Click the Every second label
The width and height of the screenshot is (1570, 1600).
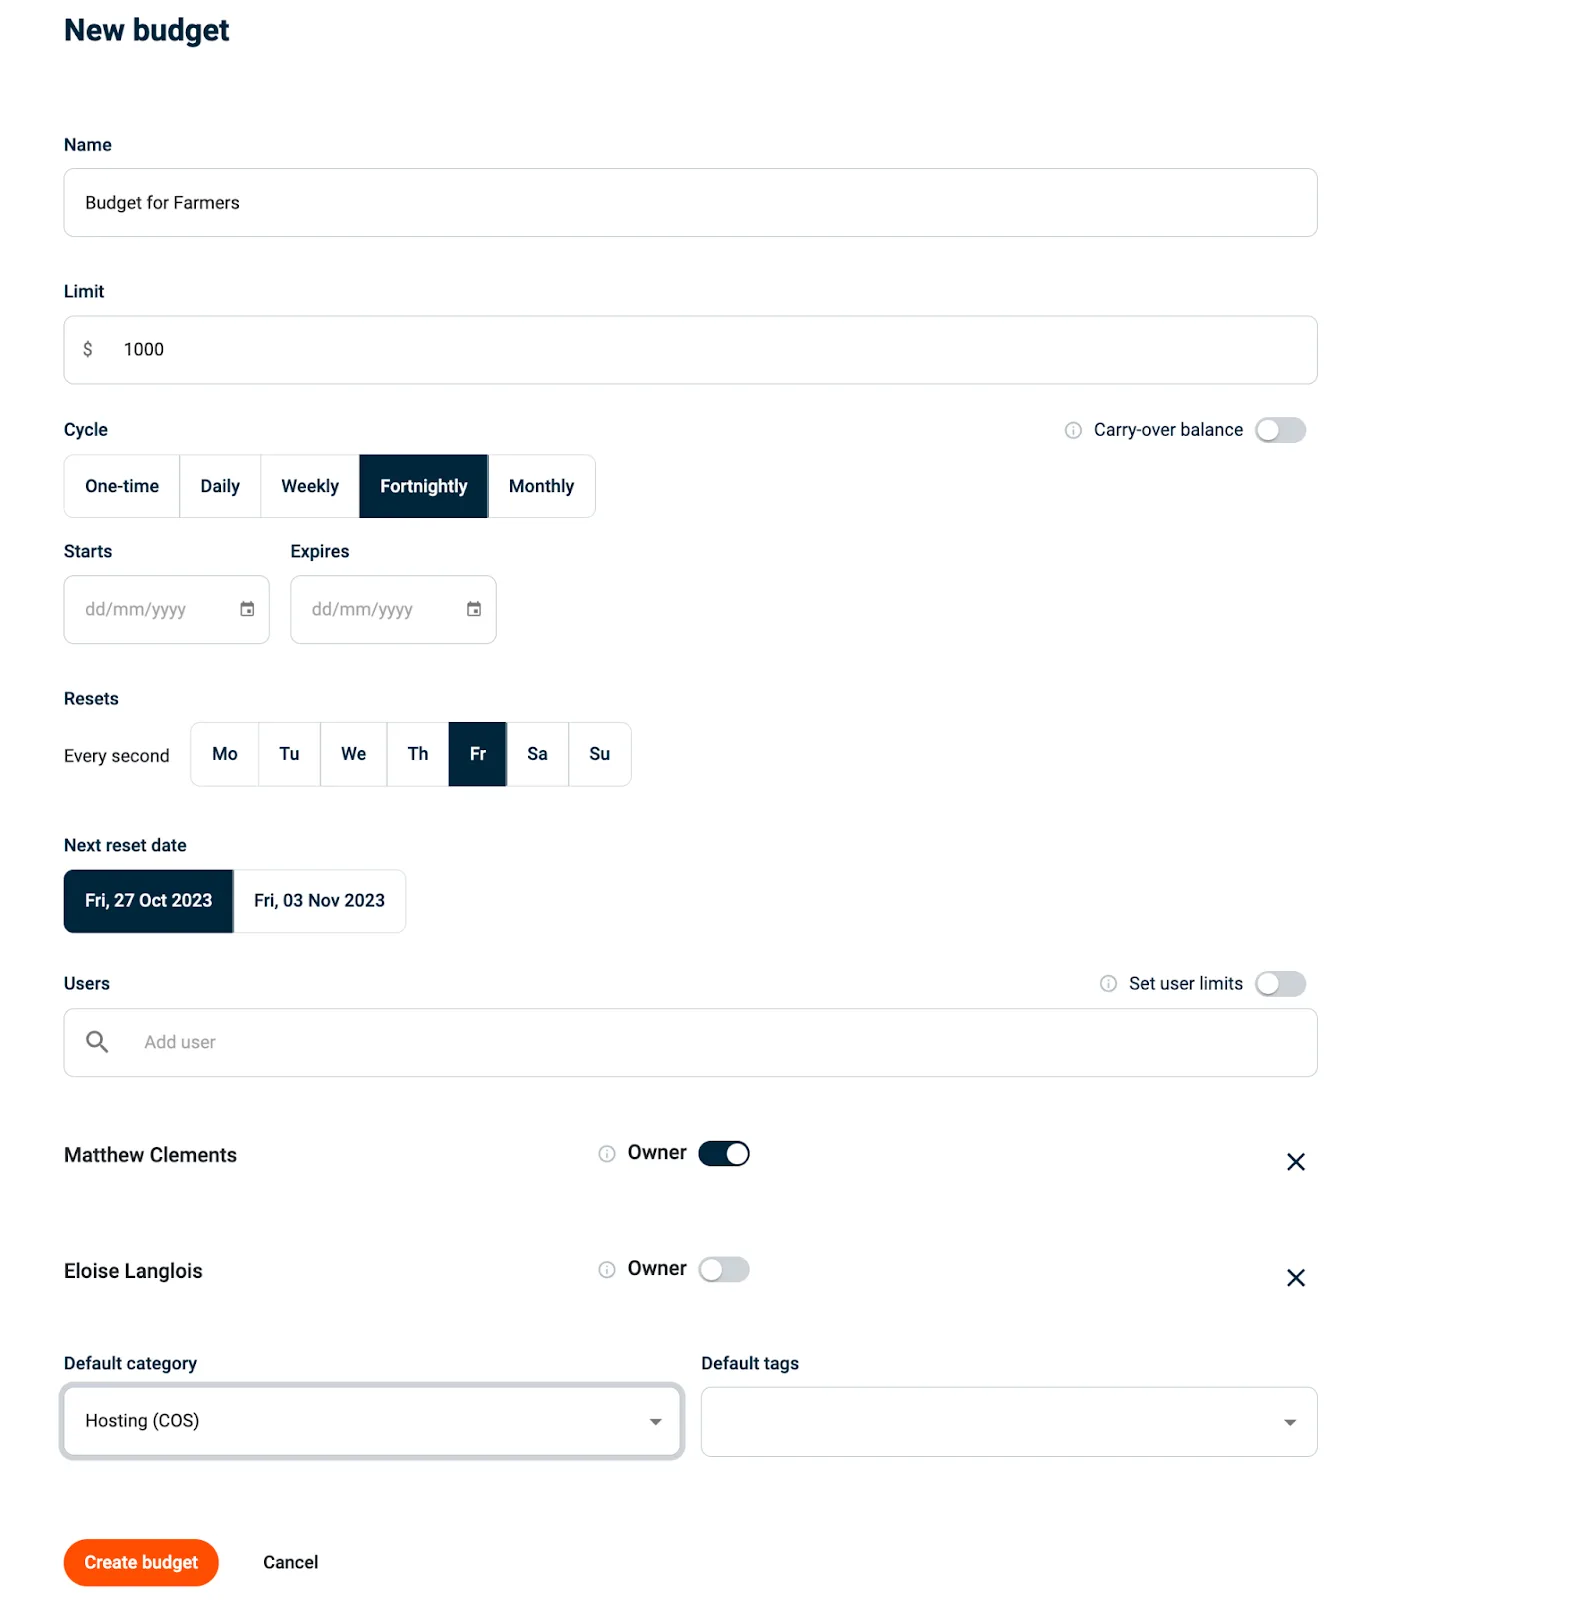coord(117,756)
